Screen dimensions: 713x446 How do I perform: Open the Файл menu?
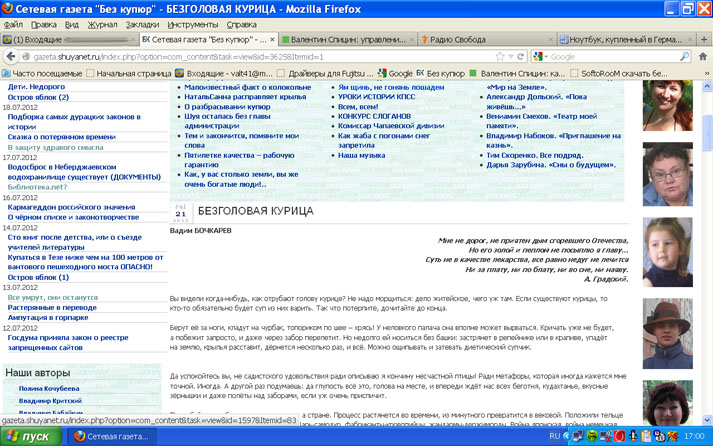[x=13, y=25]
